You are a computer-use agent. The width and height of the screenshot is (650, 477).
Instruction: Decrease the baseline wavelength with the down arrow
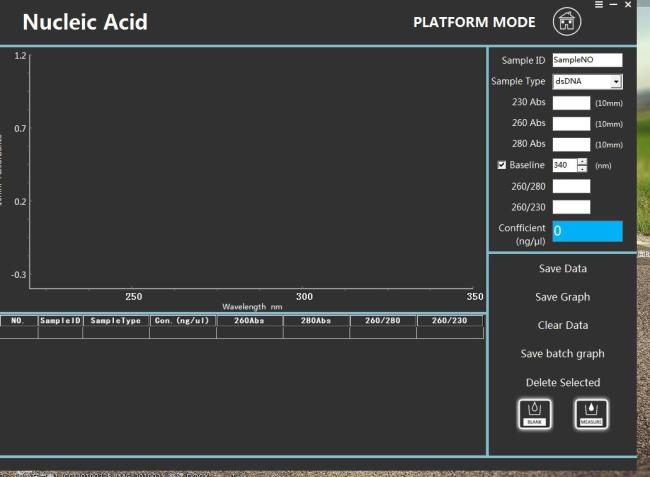click(x=582, y=169)
